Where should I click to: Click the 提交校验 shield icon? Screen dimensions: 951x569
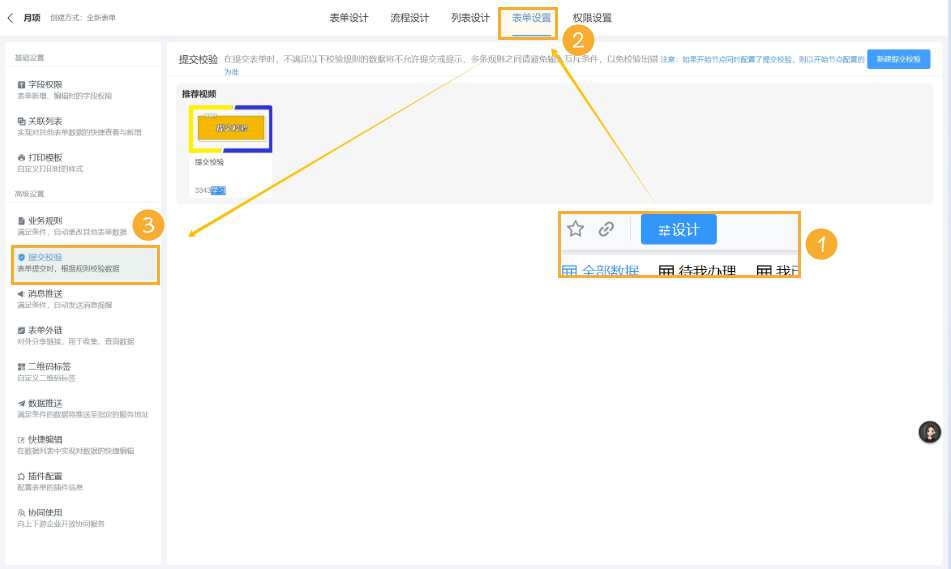coord(21,257)
